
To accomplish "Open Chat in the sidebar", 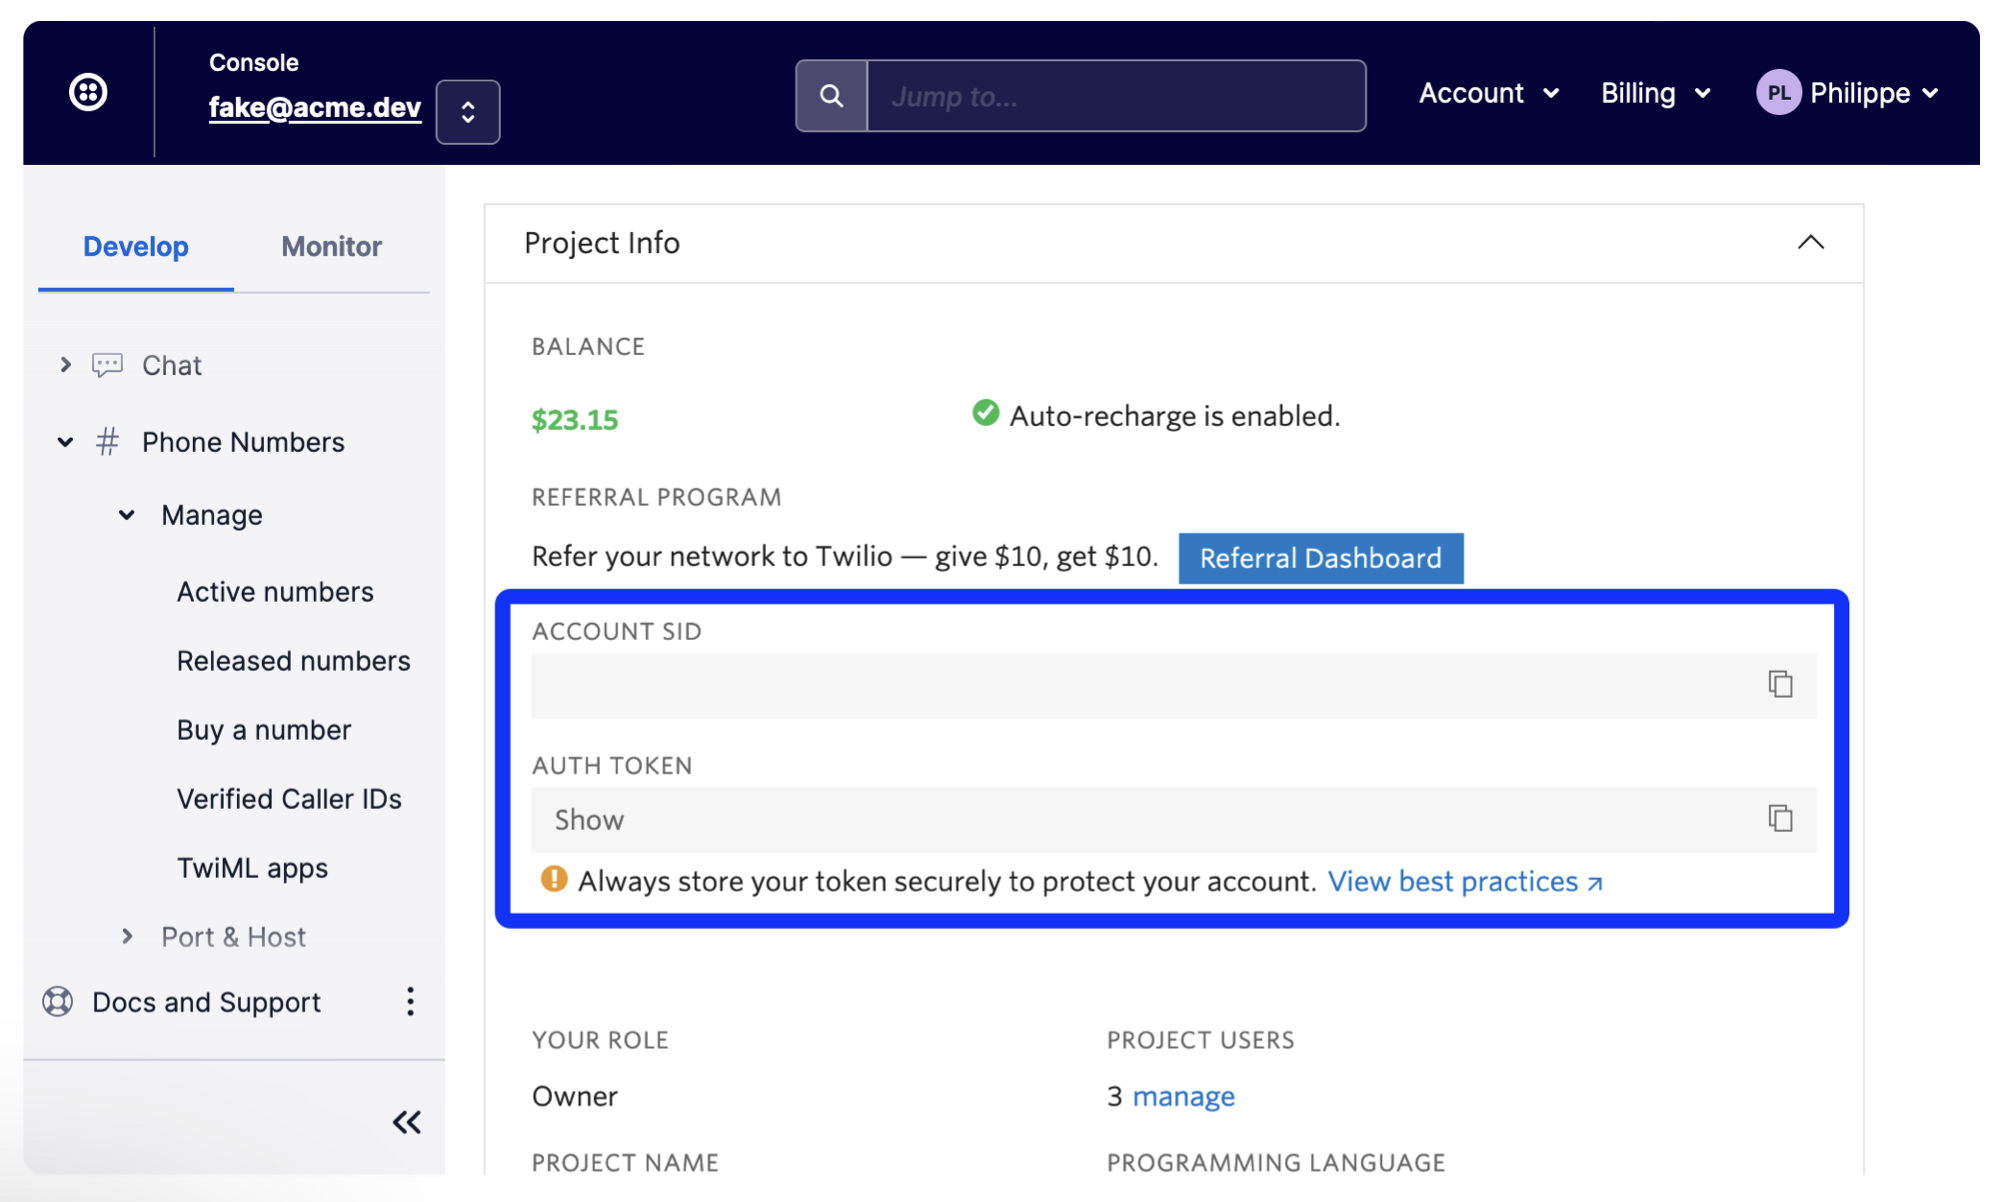I will coord(172,365).
